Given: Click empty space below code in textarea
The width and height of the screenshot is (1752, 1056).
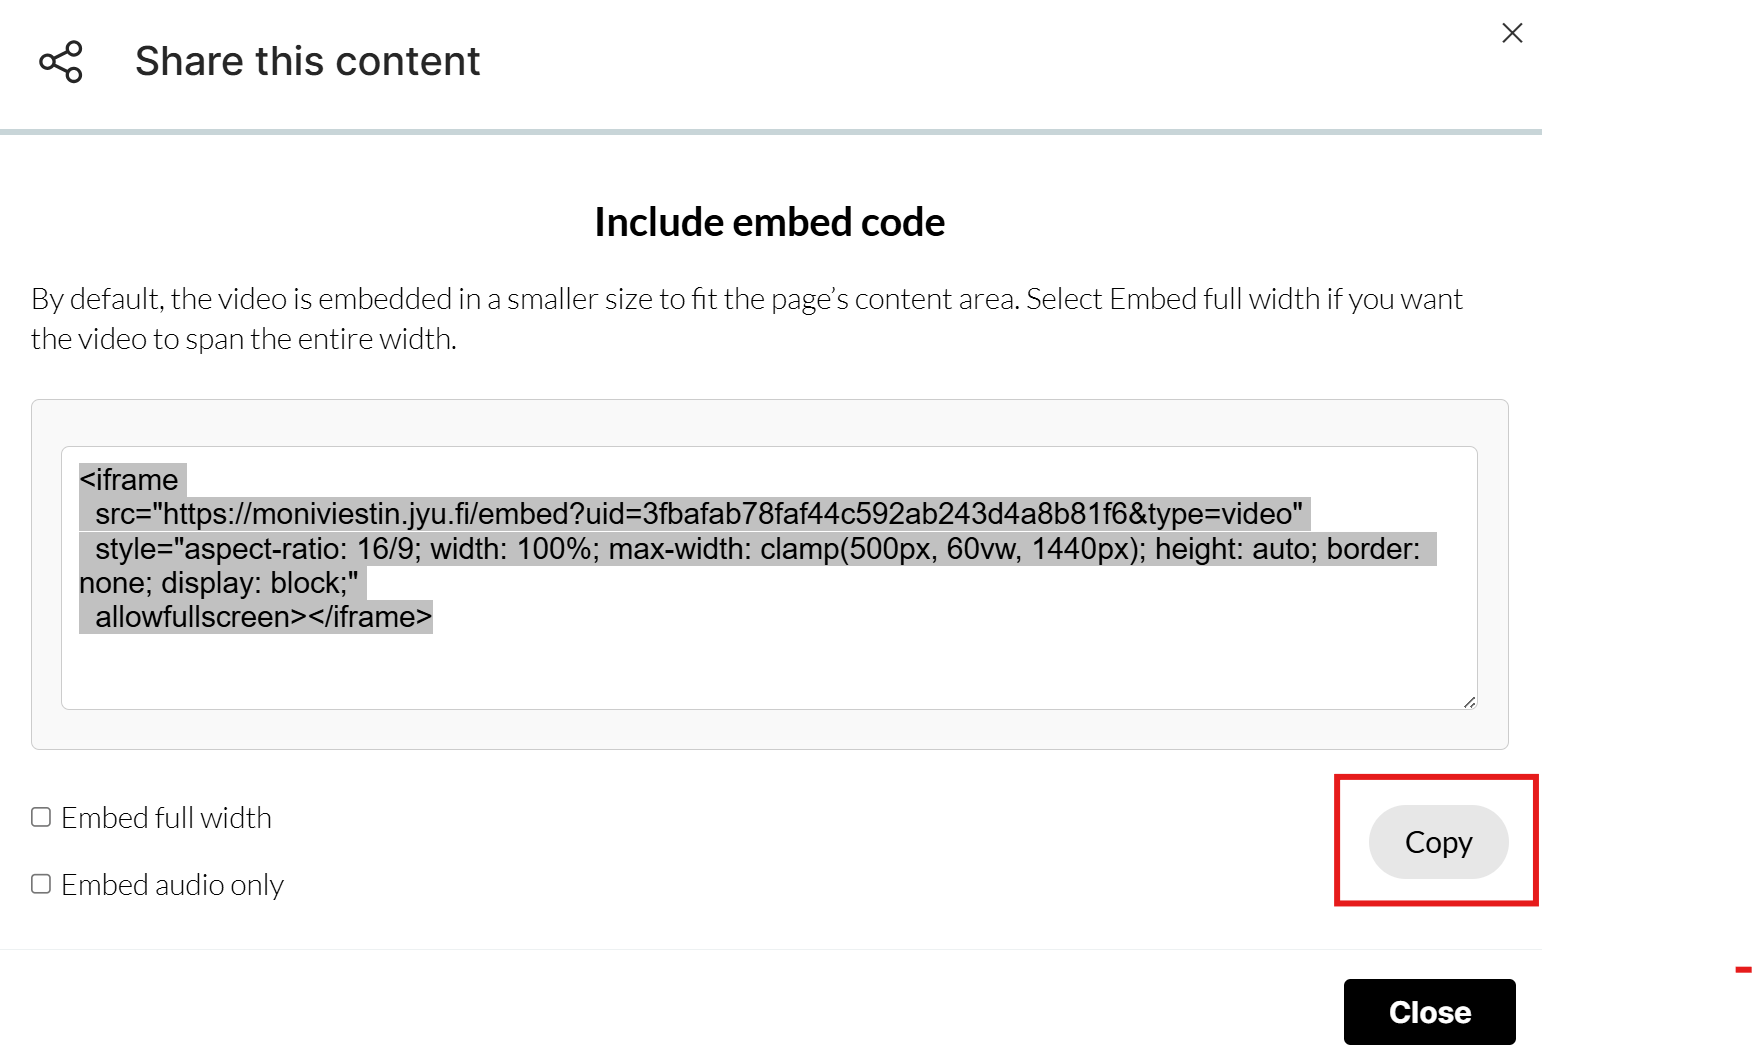Looking at the screenshot, I should (x=768, y=670).
